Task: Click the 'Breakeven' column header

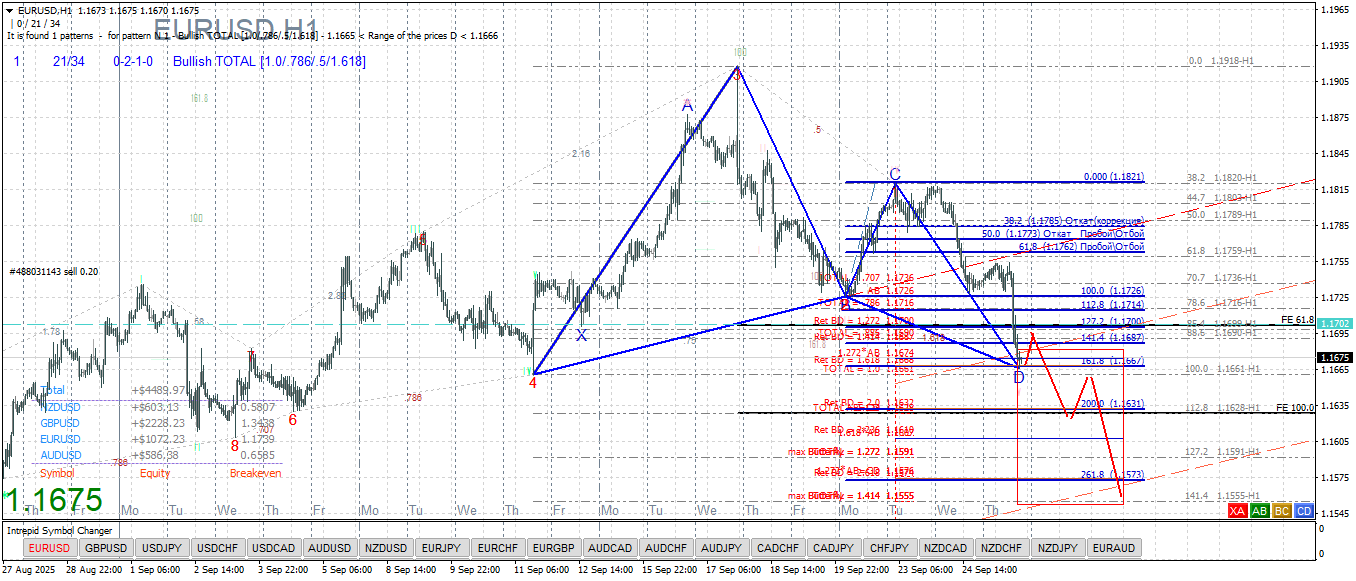Action: click(x=255, y=473)
